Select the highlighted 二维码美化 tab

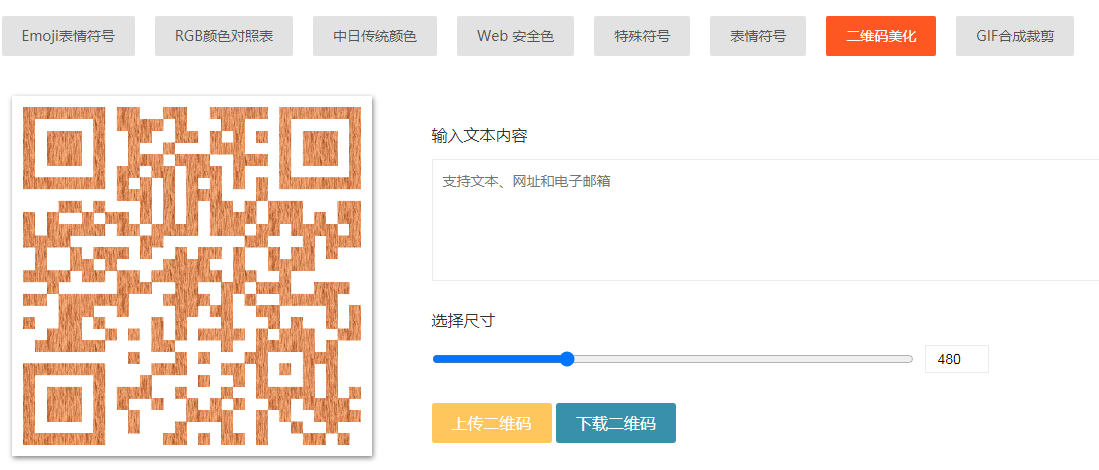coord(881,36)
